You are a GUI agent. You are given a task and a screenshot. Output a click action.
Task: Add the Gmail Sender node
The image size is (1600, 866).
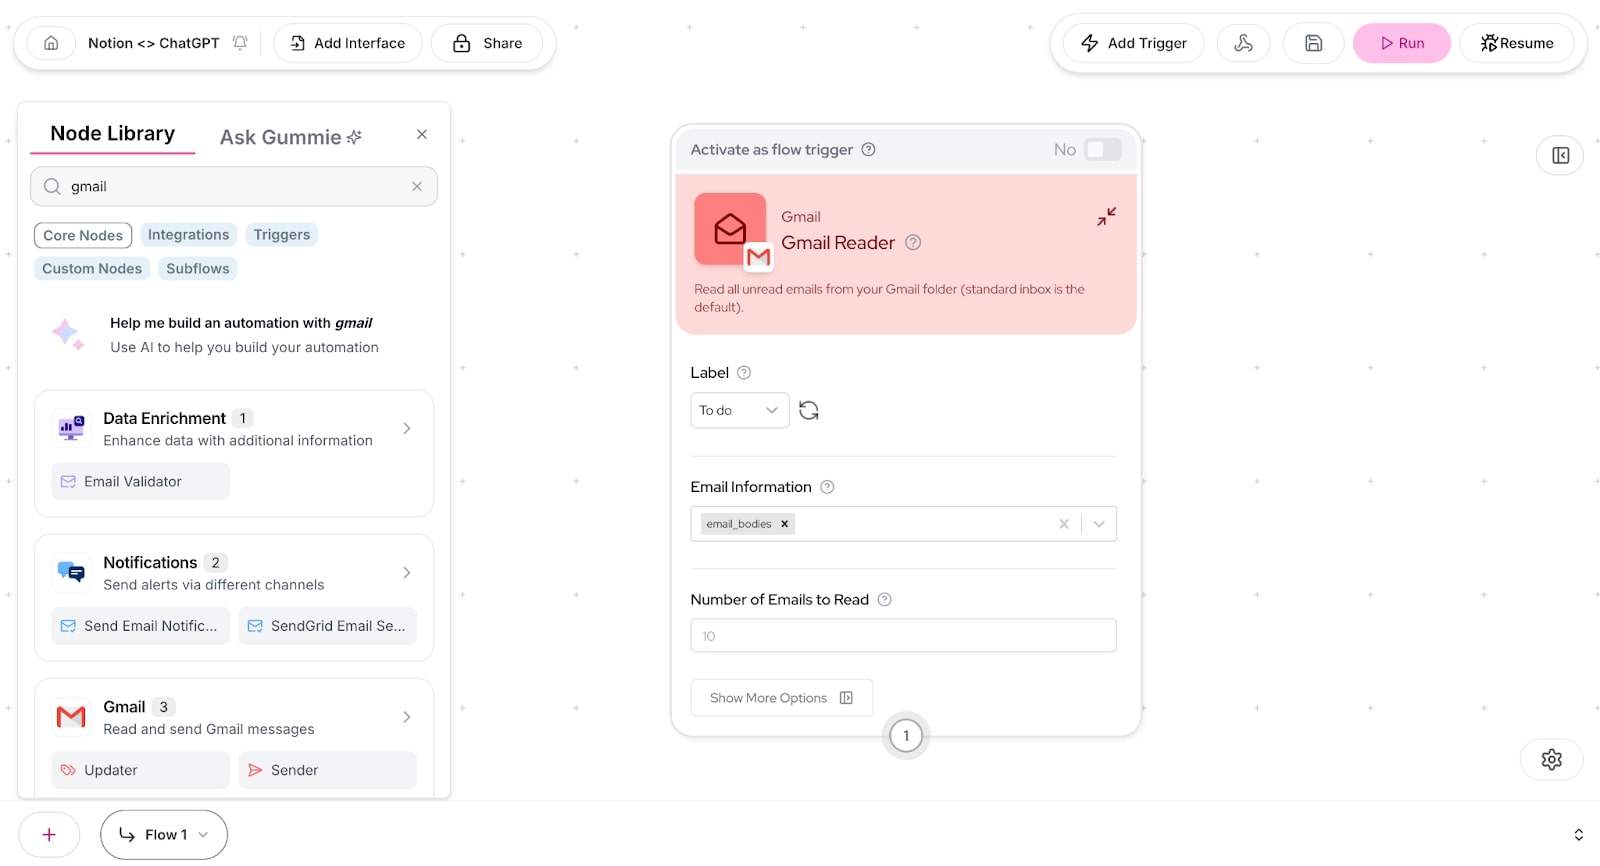point(327,769)
